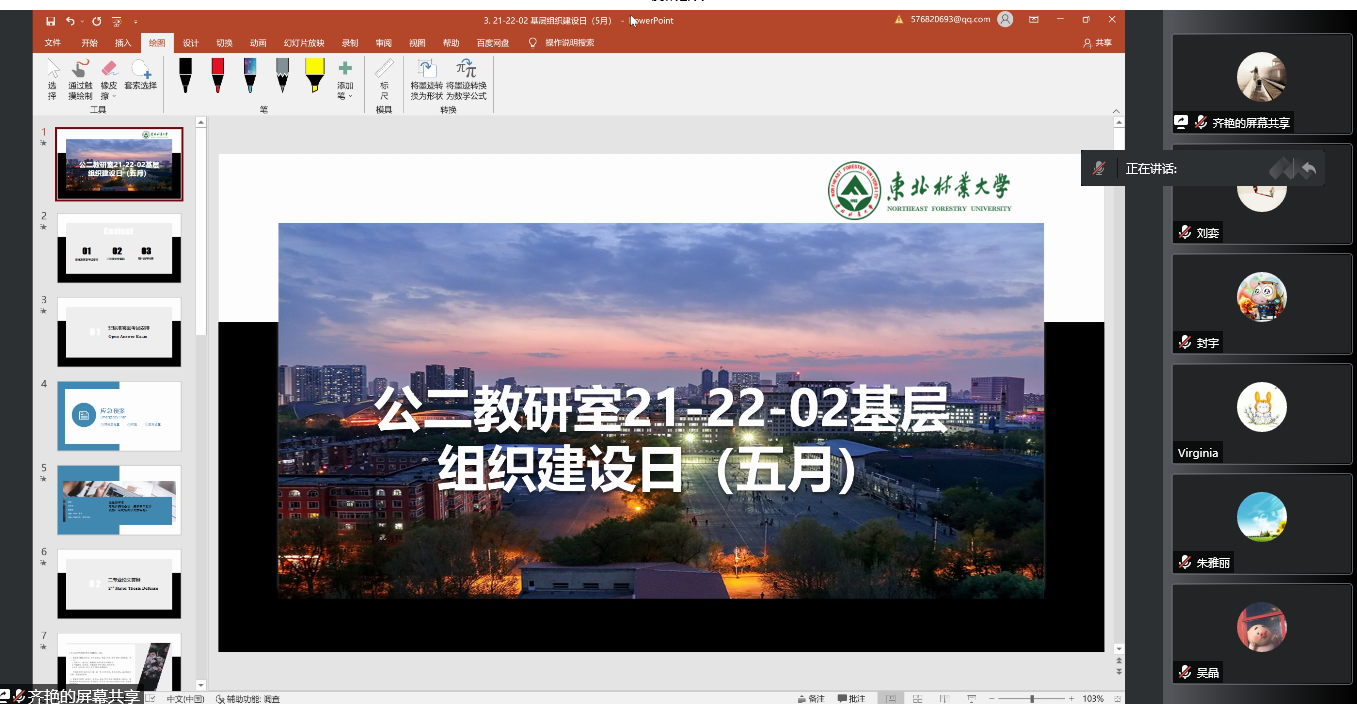The image size is (1357, 704).
Task: Open Customize Quick Access Toolbar dropdown
Action: [x=135, y=21]
